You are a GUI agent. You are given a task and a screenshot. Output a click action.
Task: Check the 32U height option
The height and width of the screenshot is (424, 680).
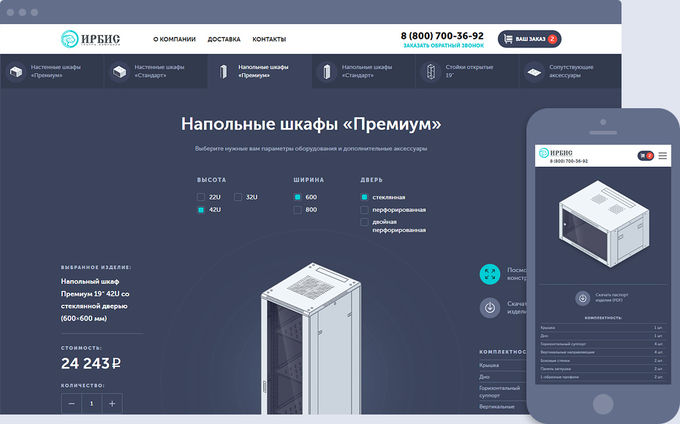pyautogui.click(x=238, y=197)
